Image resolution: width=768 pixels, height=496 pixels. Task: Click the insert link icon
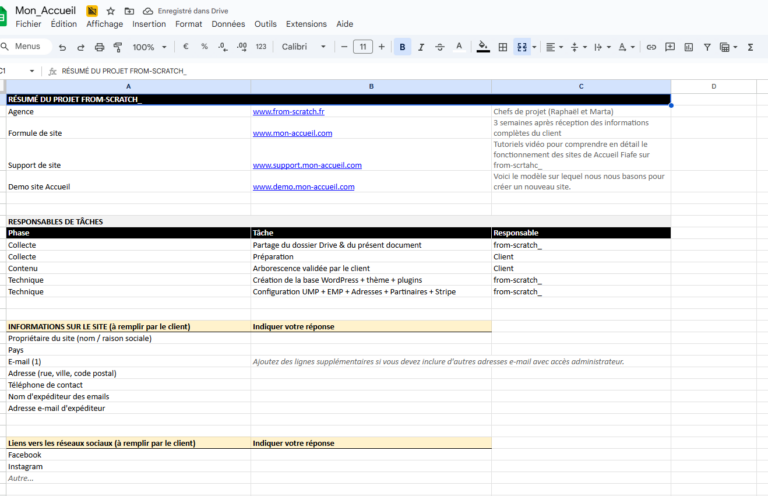(x=651, y=47)
